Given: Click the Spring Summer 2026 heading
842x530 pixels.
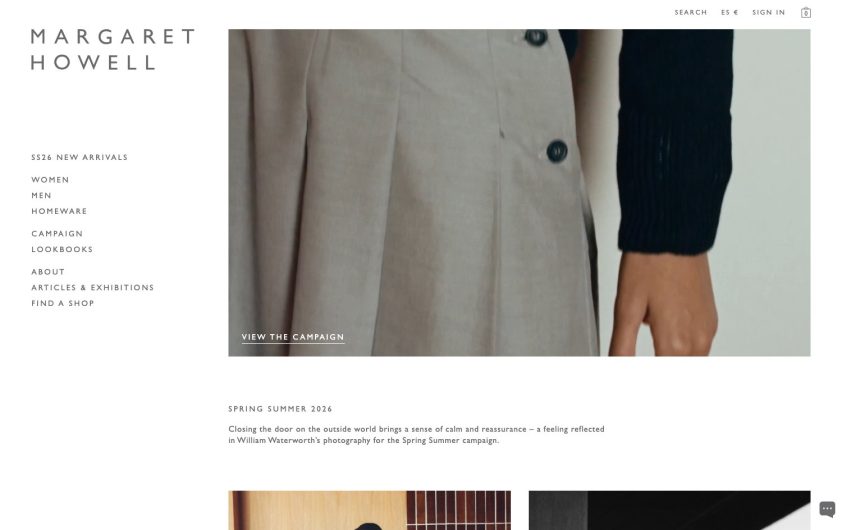Looking at the screenshot, I should point(280,409).
